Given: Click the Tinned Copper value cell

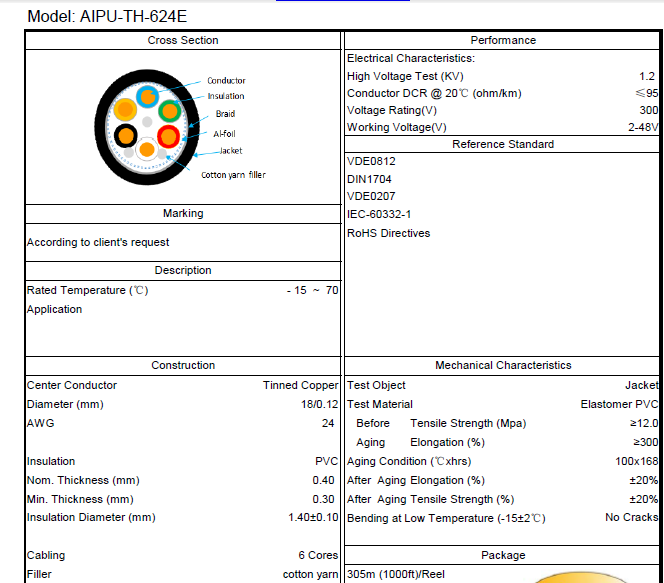Looking at the screenshot, I should click(x=301, y=385).
